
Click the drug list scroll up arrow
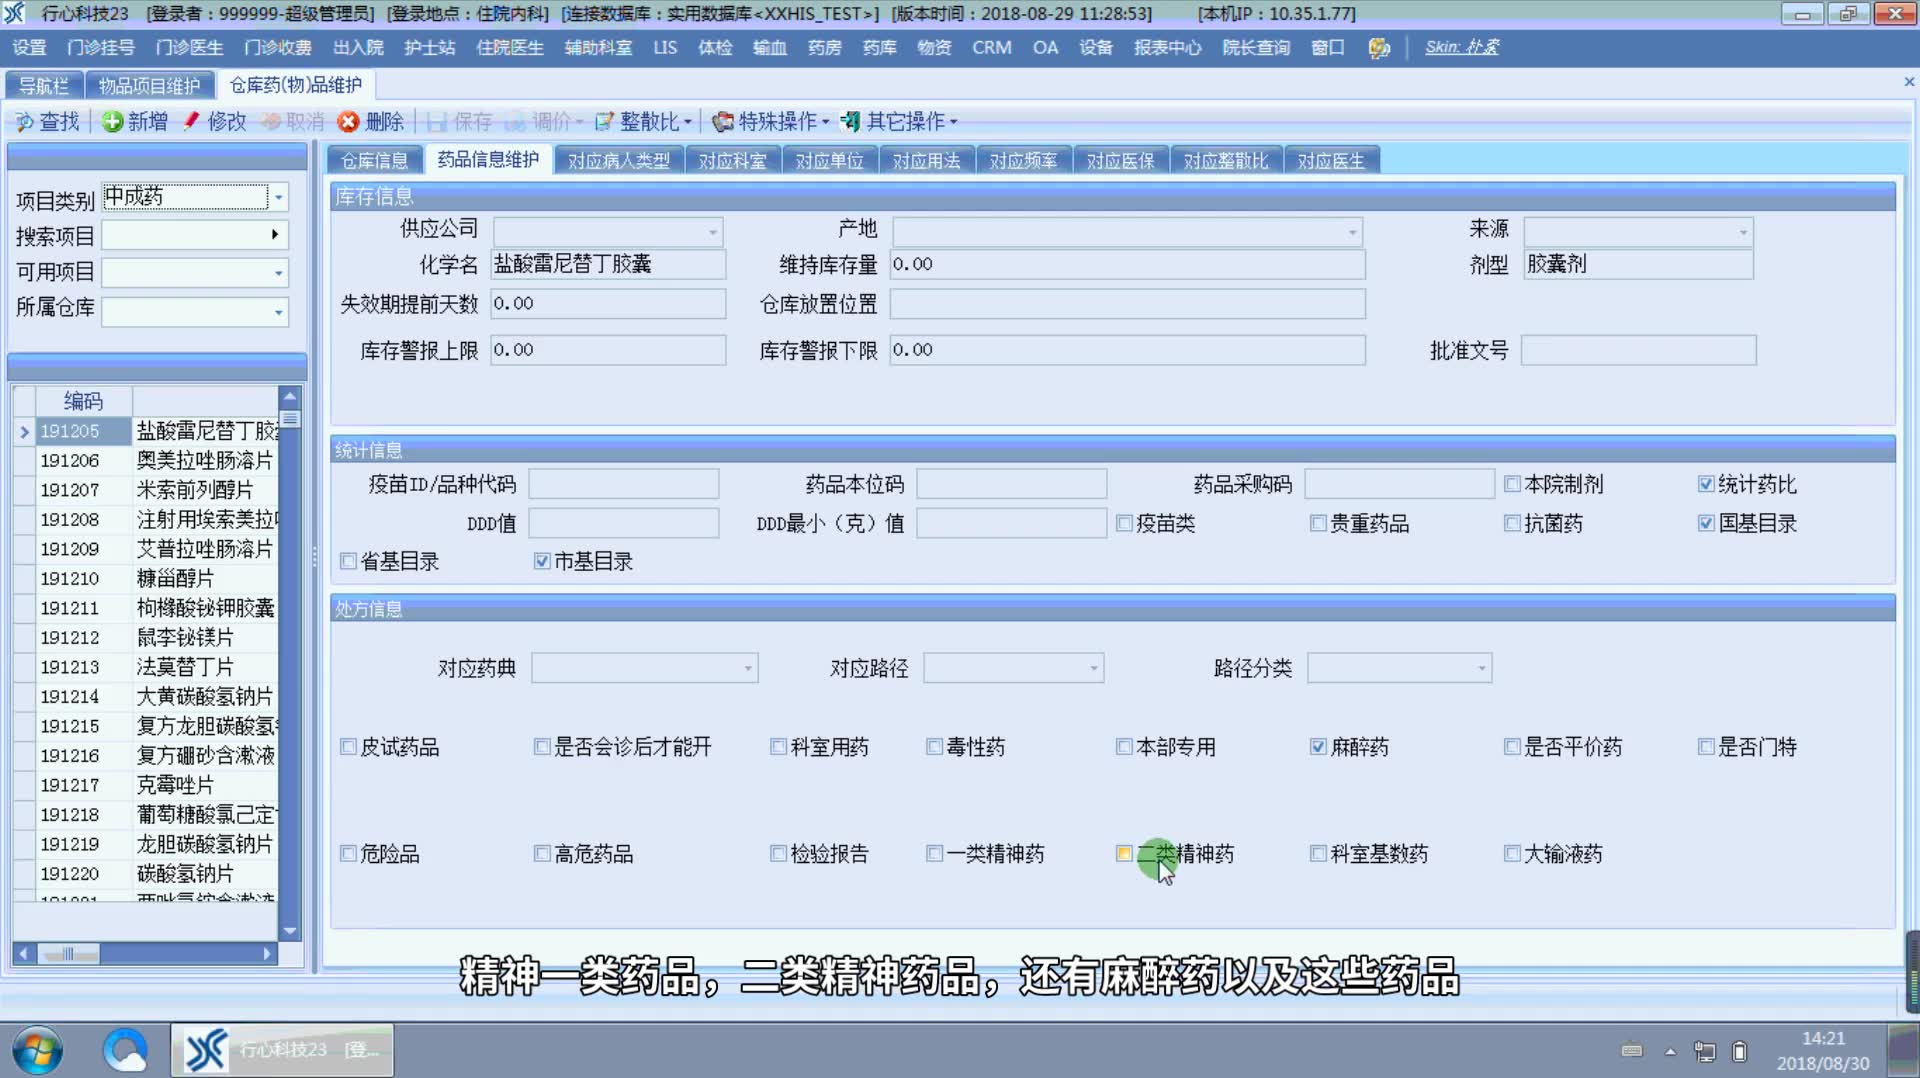290,396
